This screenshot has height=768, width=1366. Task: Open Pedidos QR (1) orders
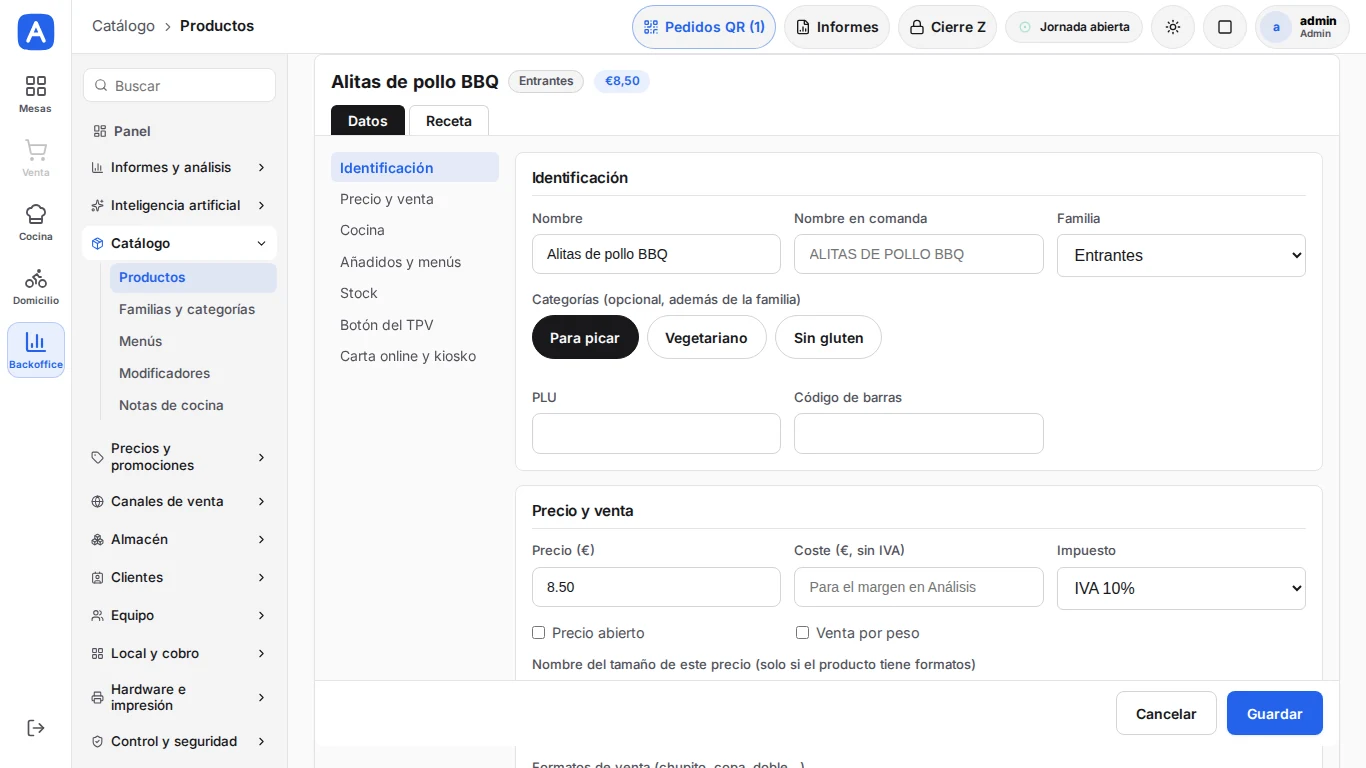click(x=704, y=27)
